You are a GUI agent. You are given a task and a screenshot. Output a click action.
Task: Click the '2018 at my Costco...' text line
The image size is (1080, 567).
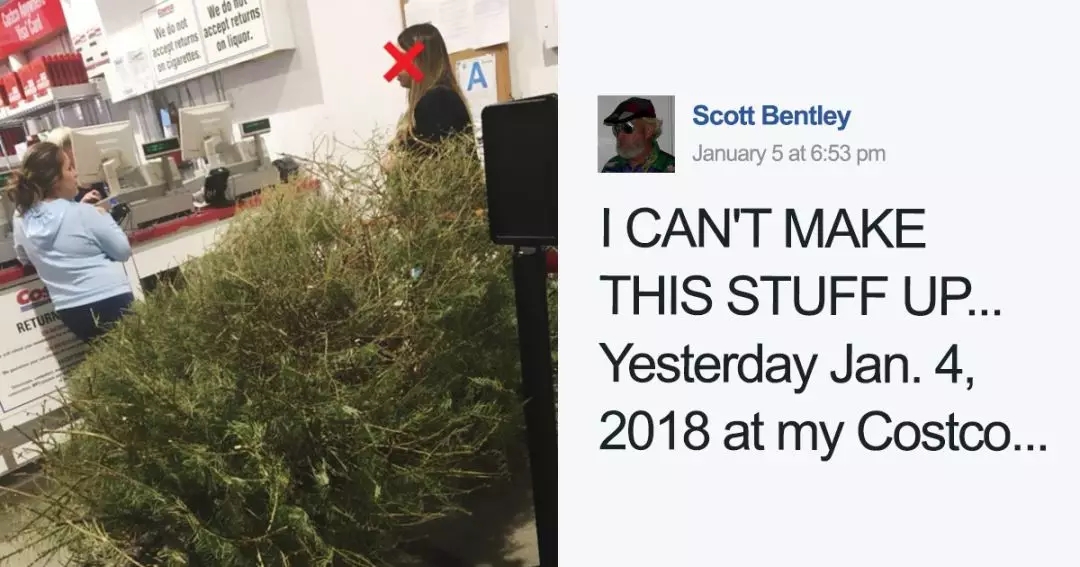click(822, 433)
